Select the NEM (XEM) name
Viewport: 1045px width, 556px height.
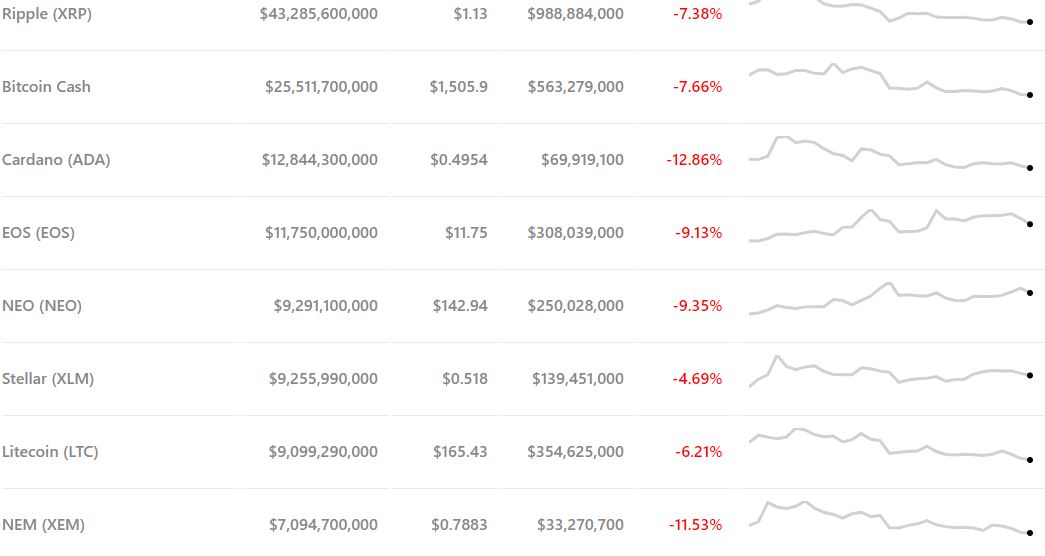coord(43,525)
